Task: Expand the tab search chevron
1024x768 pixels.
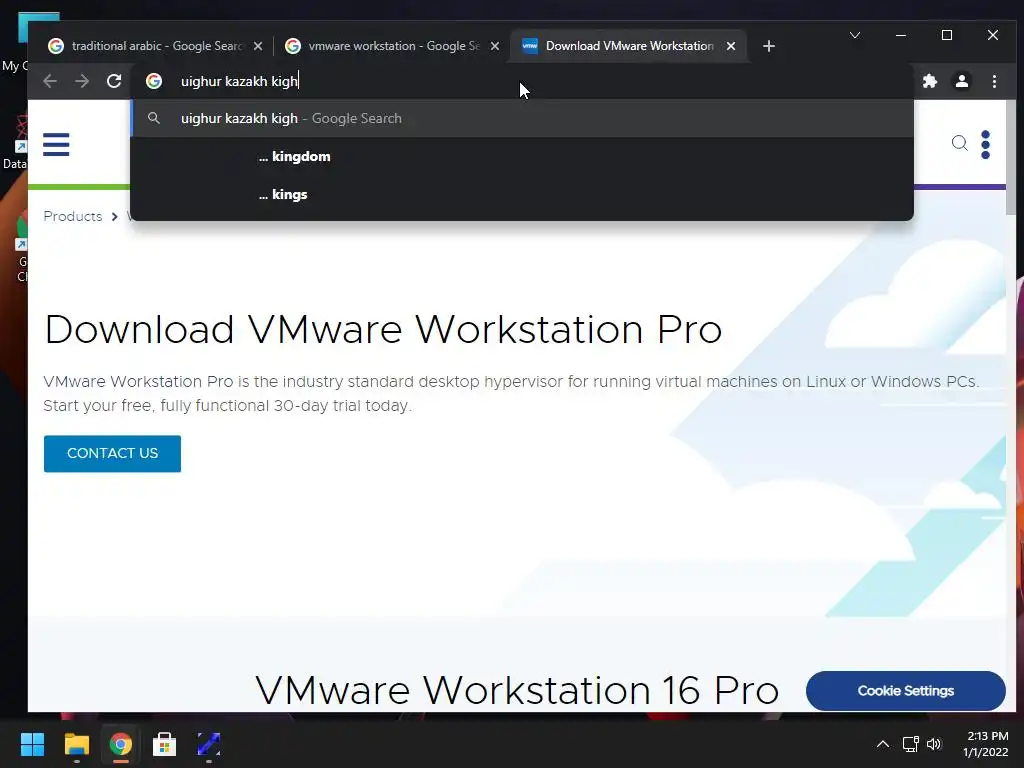Action: tap(855, 35)
